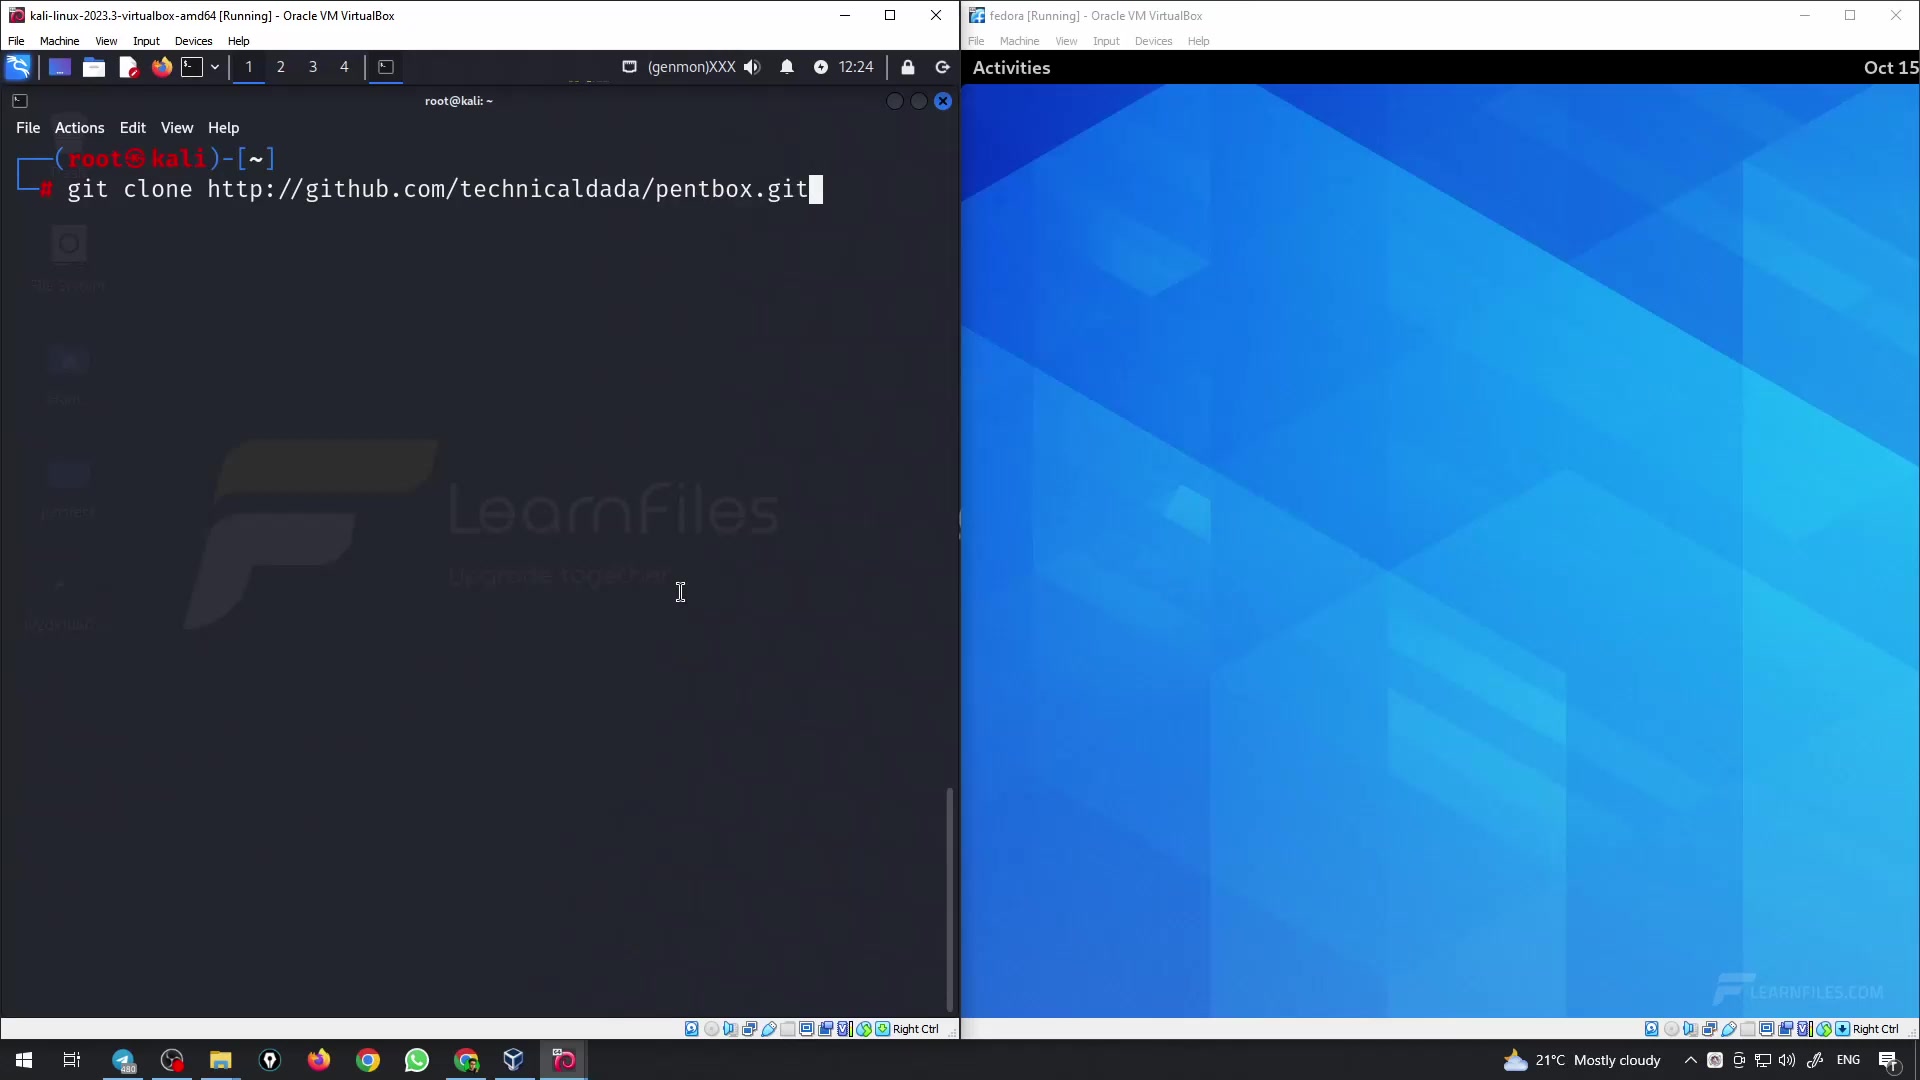1920x1080 pixels.
Task: Click the Kali lock screen icon
Action: tap(908, 67)
